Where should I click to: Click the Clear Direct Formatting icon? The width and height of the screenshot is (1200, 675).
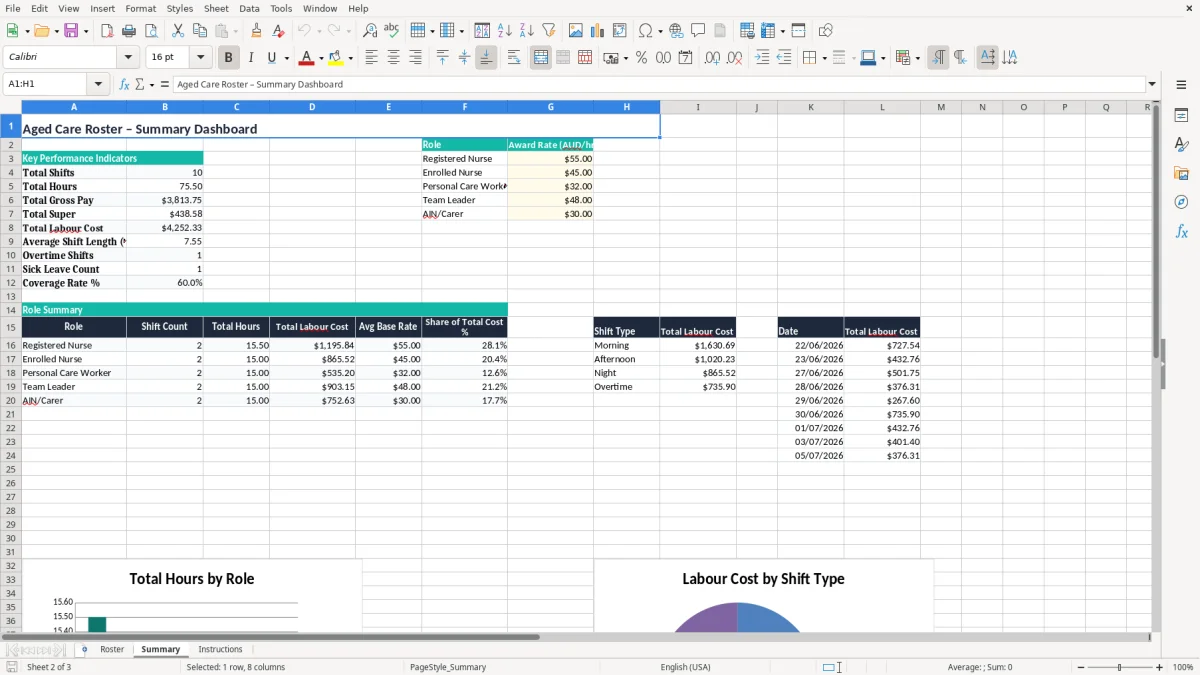[278, 31]
